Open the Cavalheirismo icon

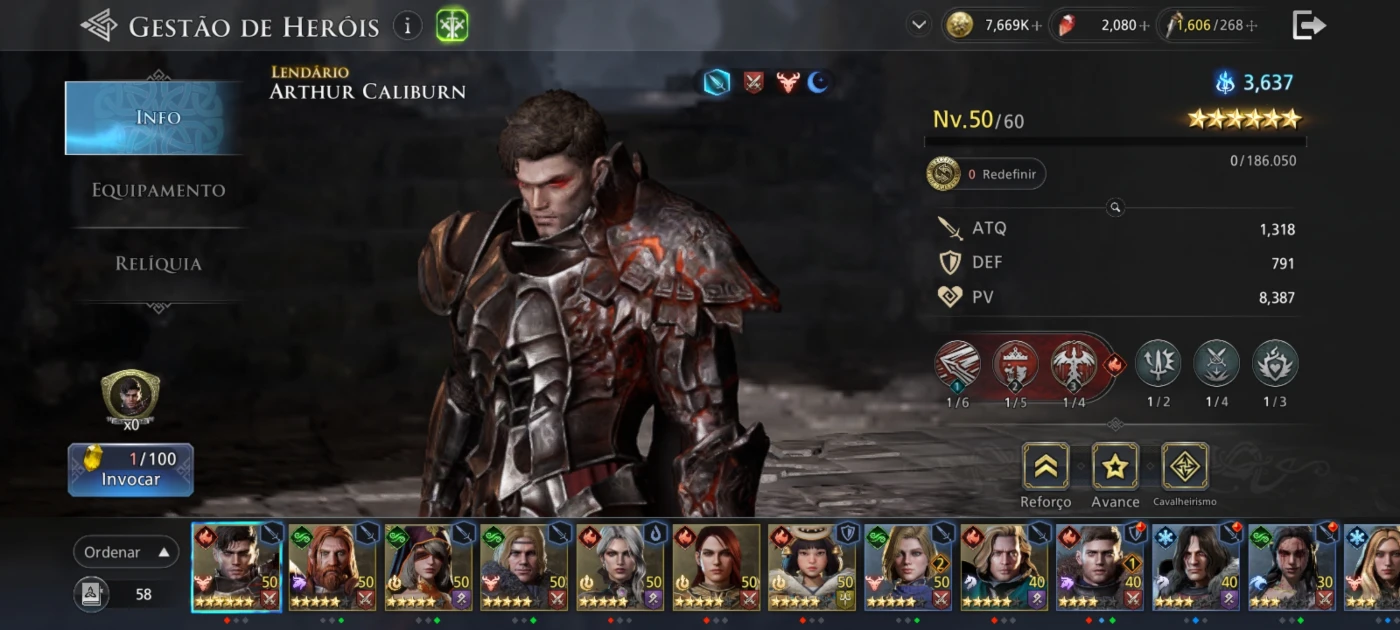(x=1185, y=466)
